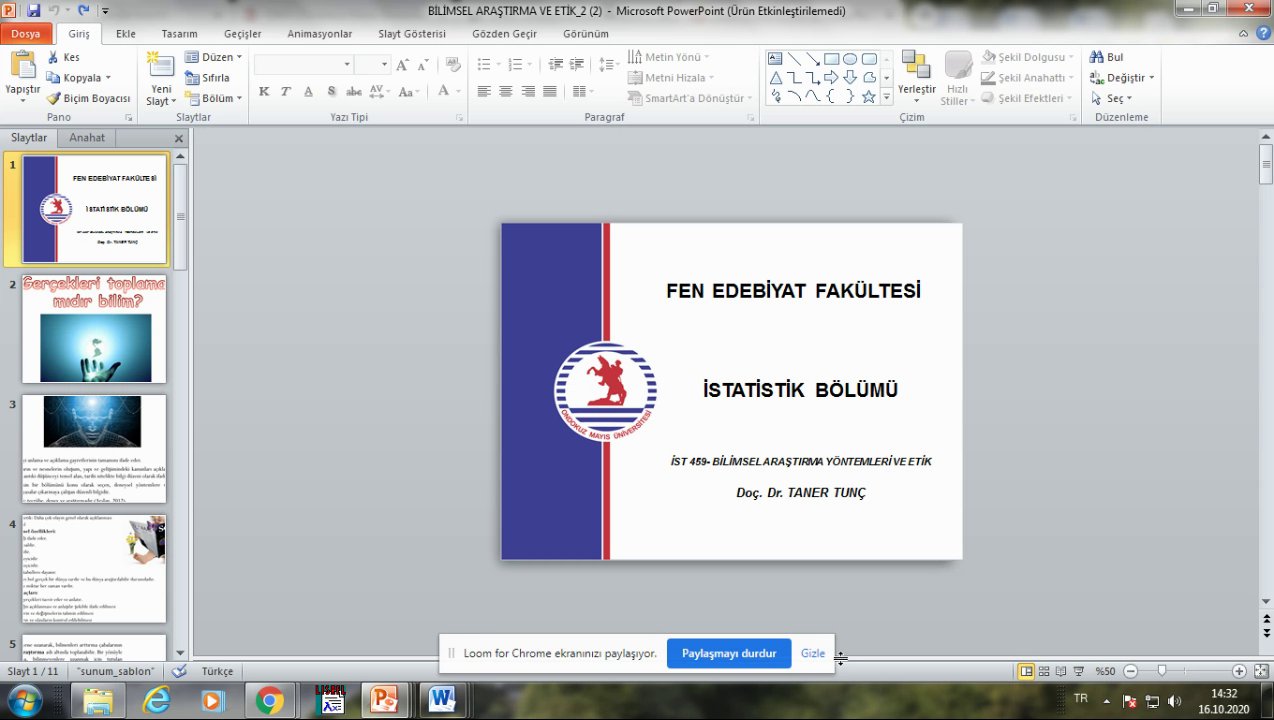Open Google Chrome from the taskbar
The height and width of the screenshot is (720, 1274).
coord(270,701)
